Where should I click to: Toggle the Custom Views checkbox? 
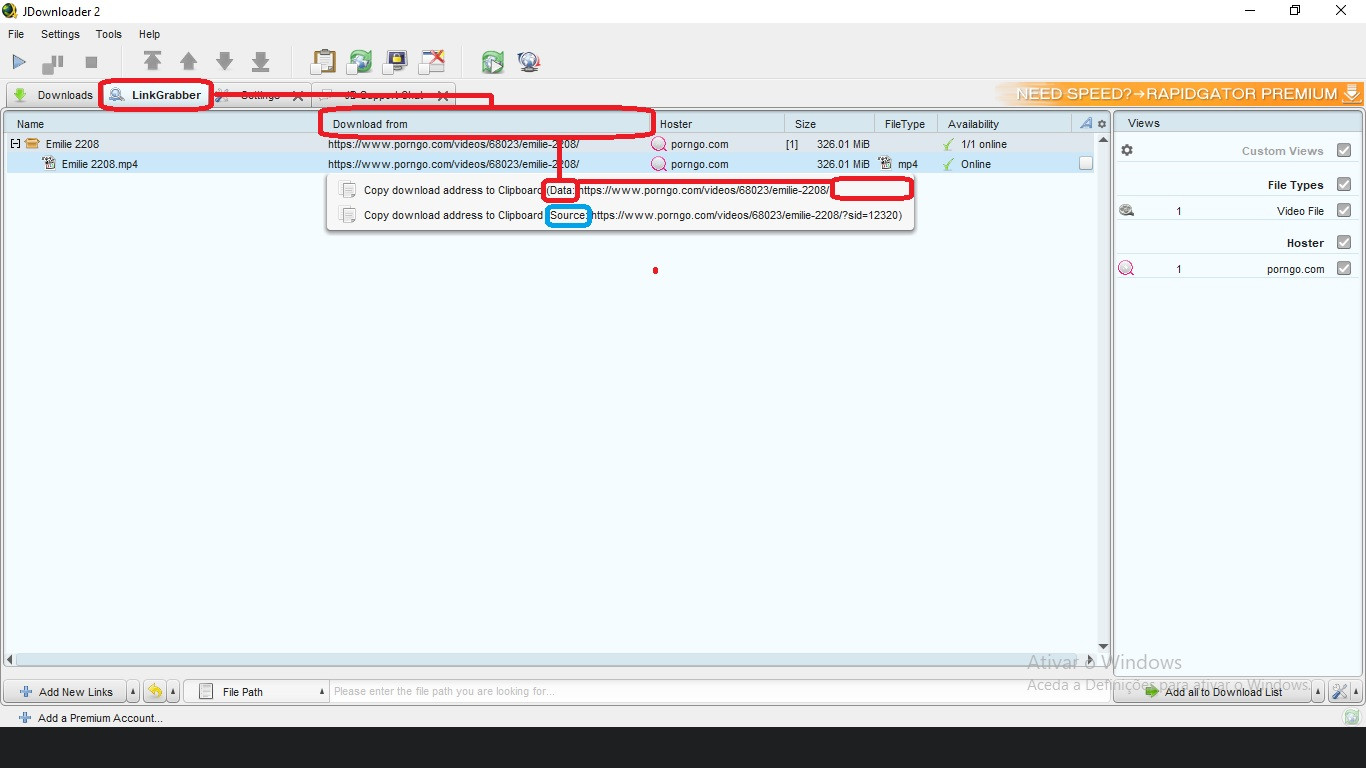tap(1344, 150)
